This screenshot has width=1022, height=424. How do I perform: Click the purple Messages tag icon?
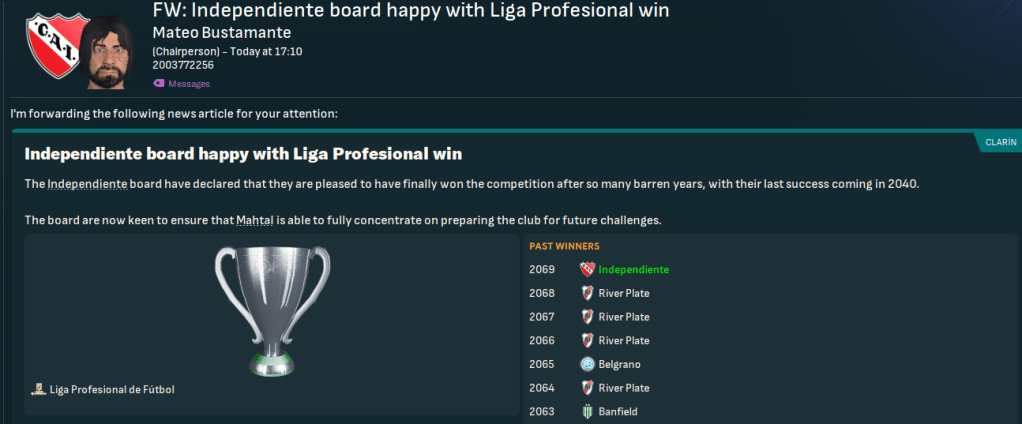[158, 84]
